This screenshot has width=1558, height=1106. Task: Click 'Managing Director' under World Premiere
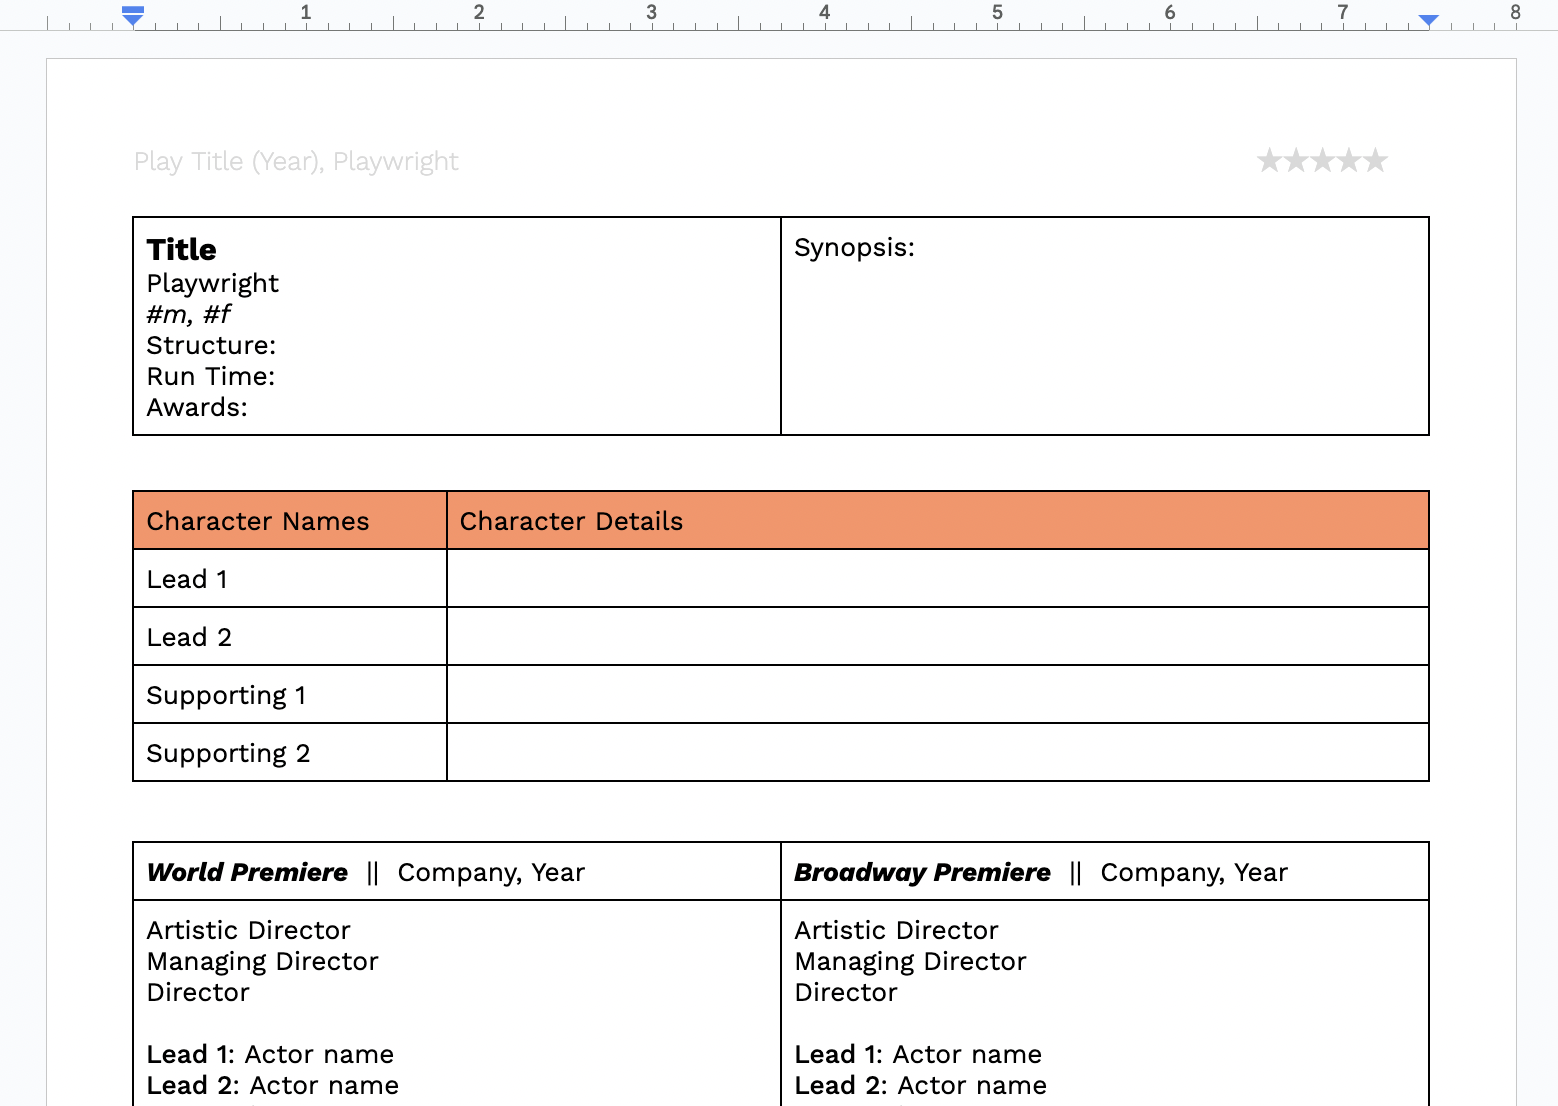click(x=262, y=962)
